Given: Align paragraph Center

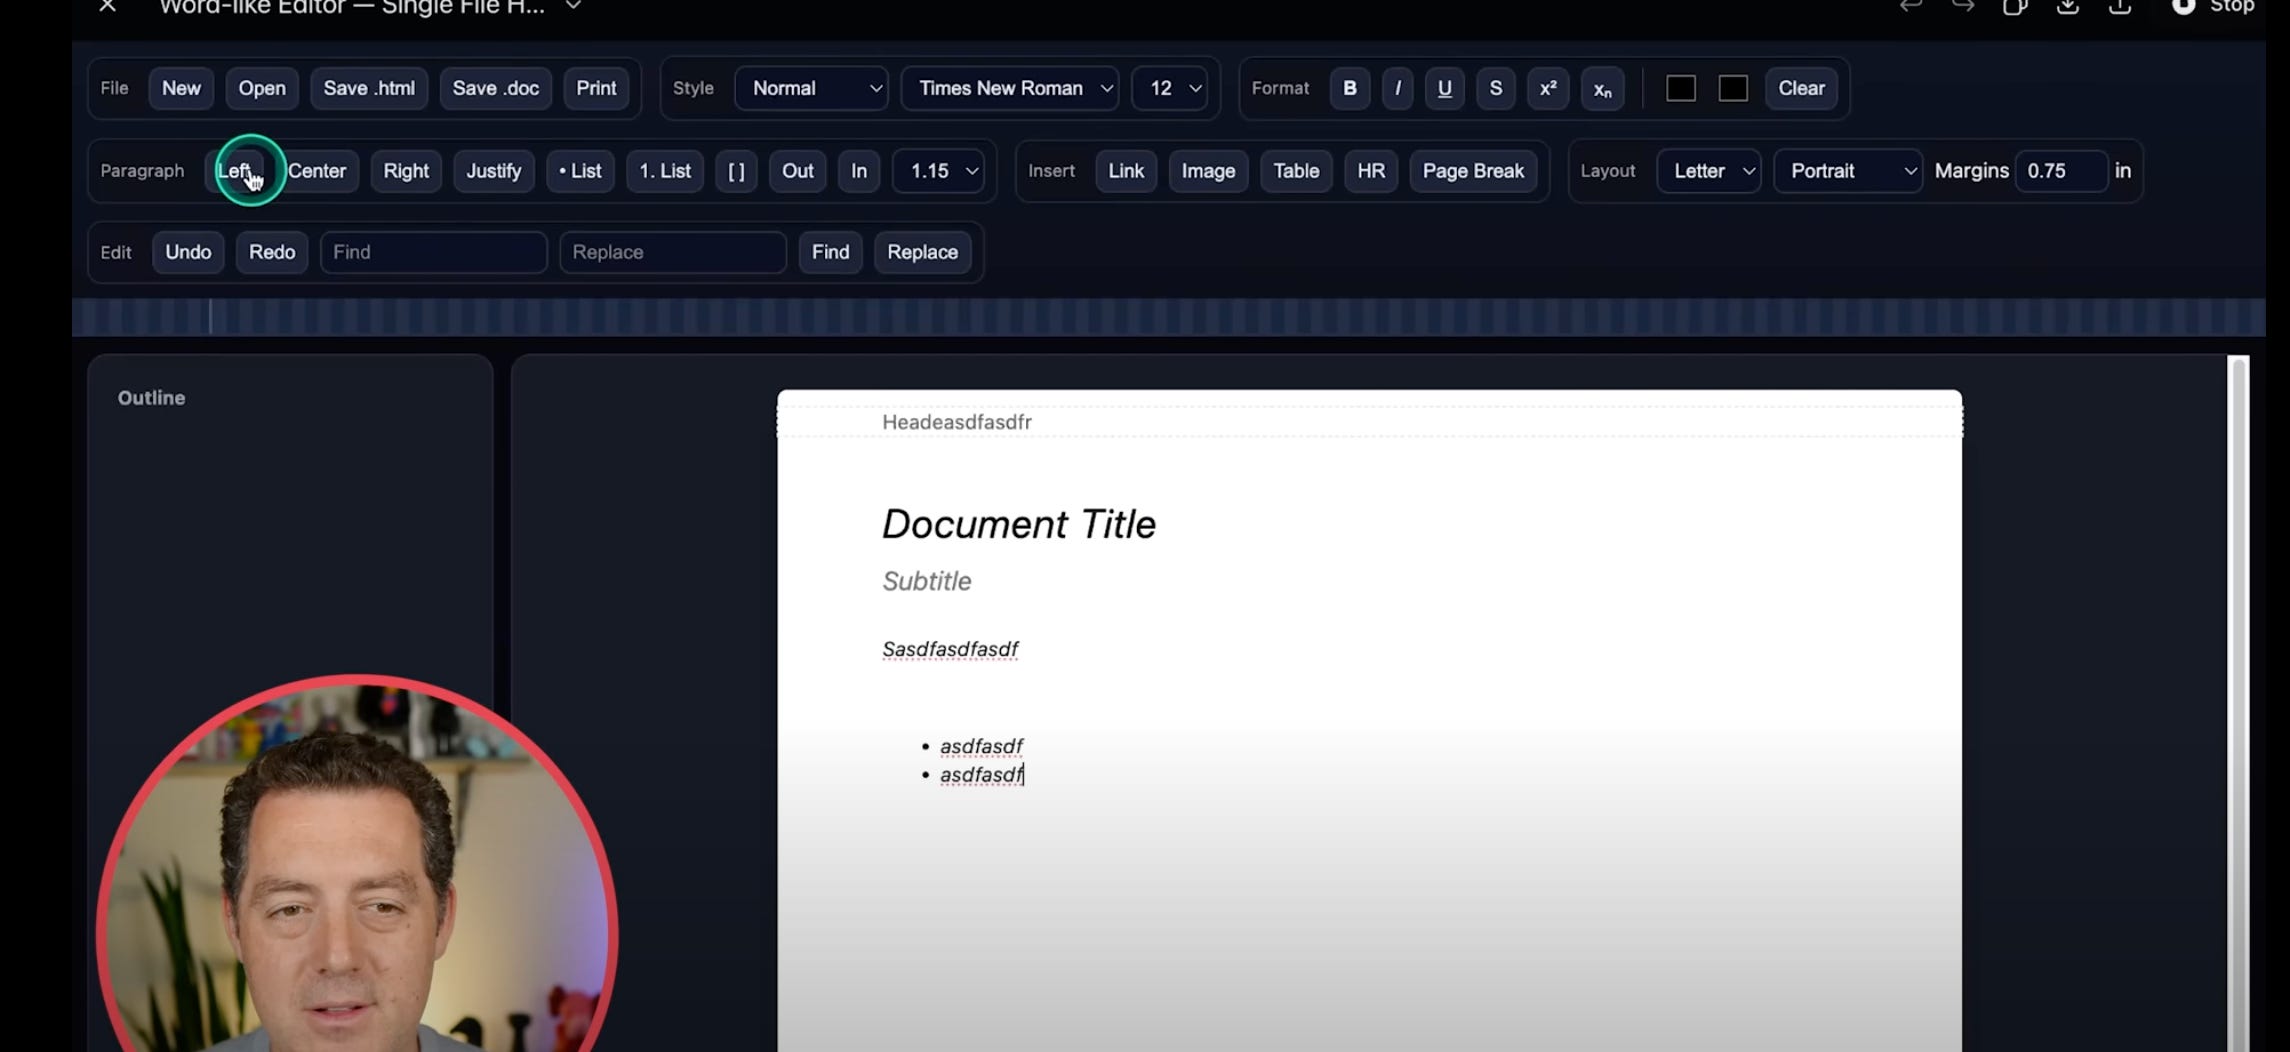Looking at the screenshot, I should click(x=317, y=171).
